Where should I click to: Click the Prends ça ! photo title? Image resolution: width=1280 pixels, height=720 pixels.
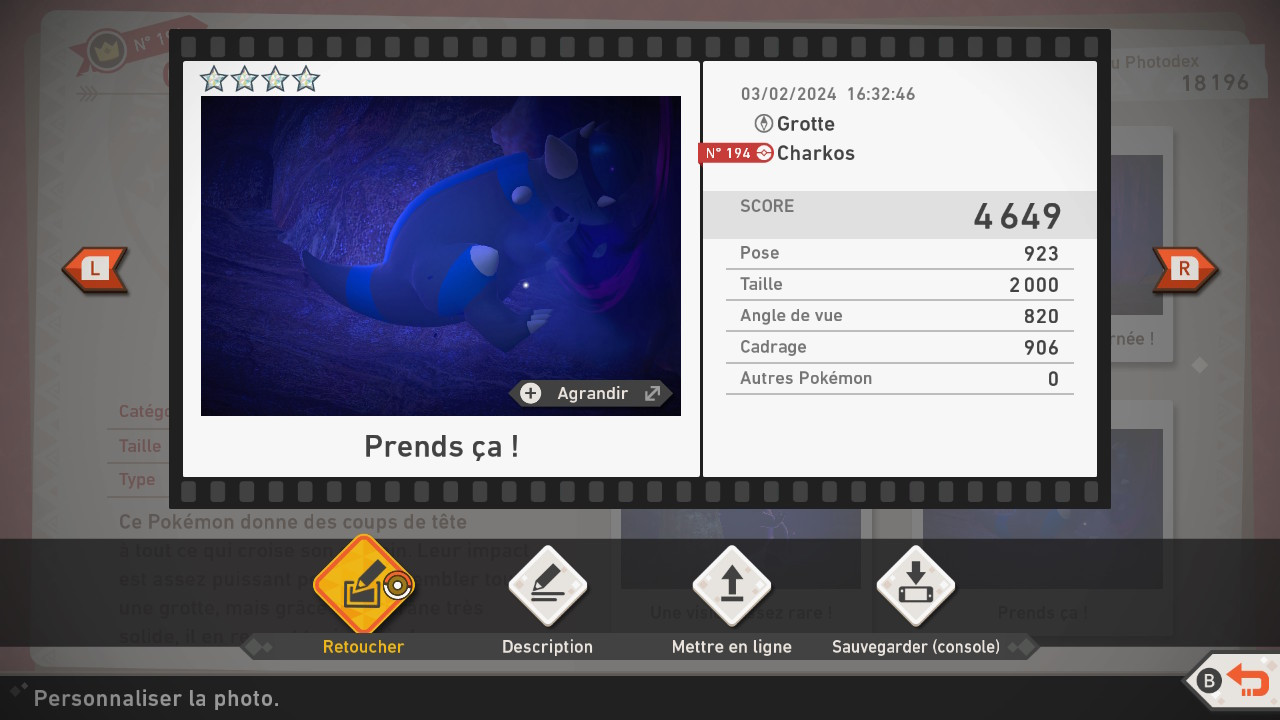point(441,446)
